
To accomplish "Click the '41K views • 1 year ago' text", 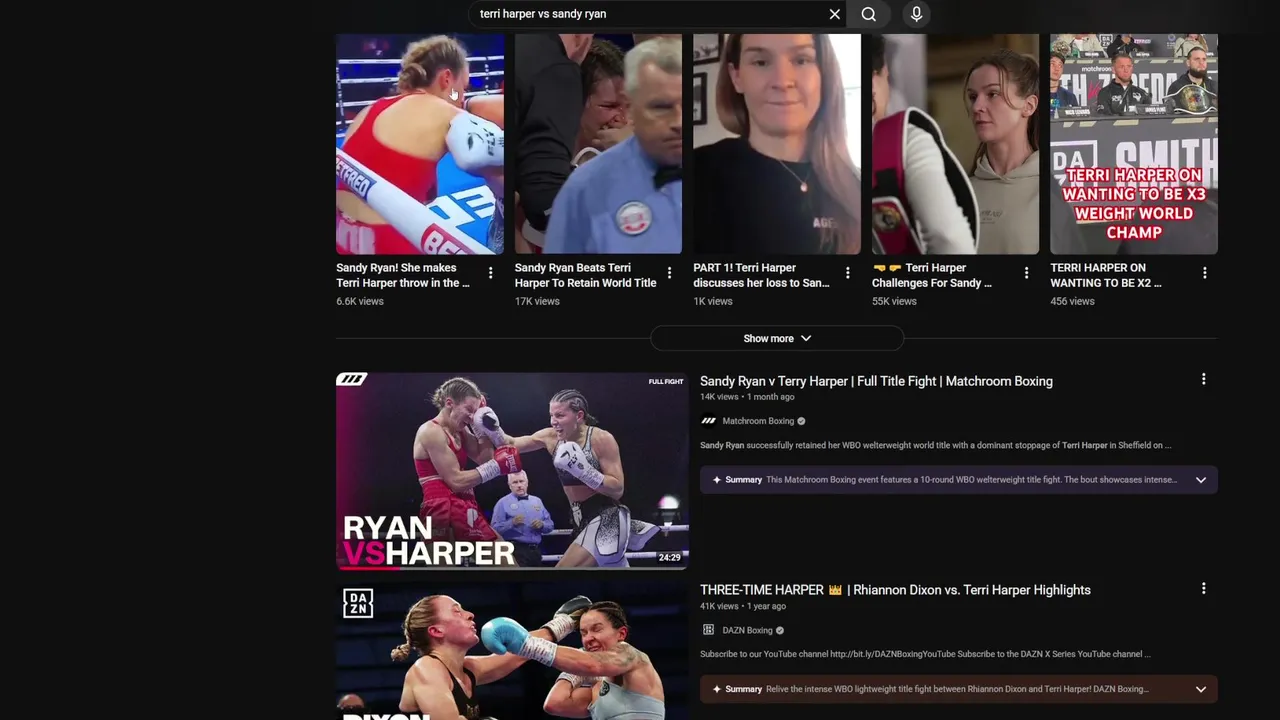I will (x=743, y=606).
